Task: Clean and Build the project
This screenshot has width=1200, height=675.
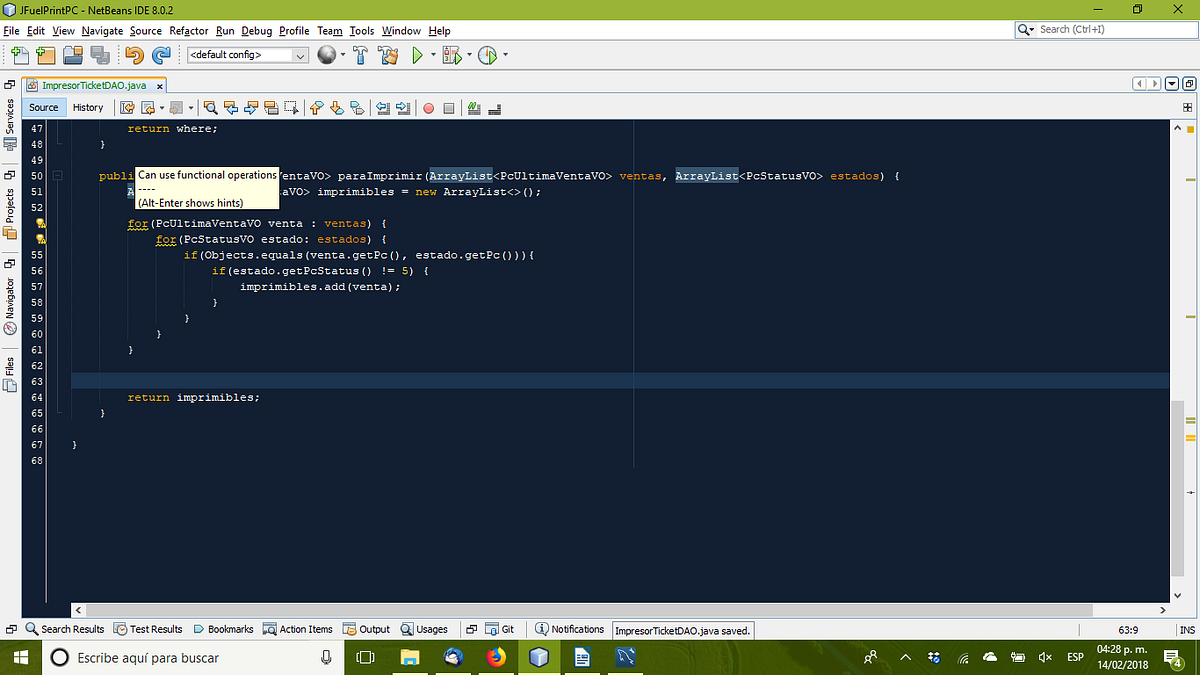Action: 389,55
